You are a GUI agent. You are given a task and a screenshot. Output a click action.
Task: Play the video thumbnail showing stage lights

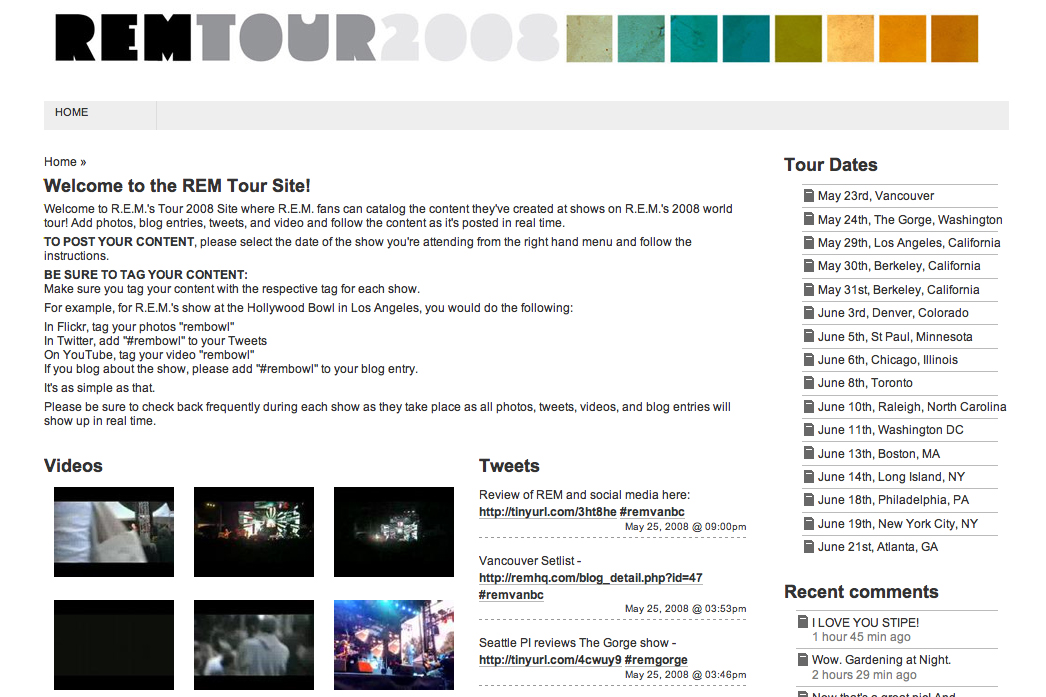pos(254,532)
